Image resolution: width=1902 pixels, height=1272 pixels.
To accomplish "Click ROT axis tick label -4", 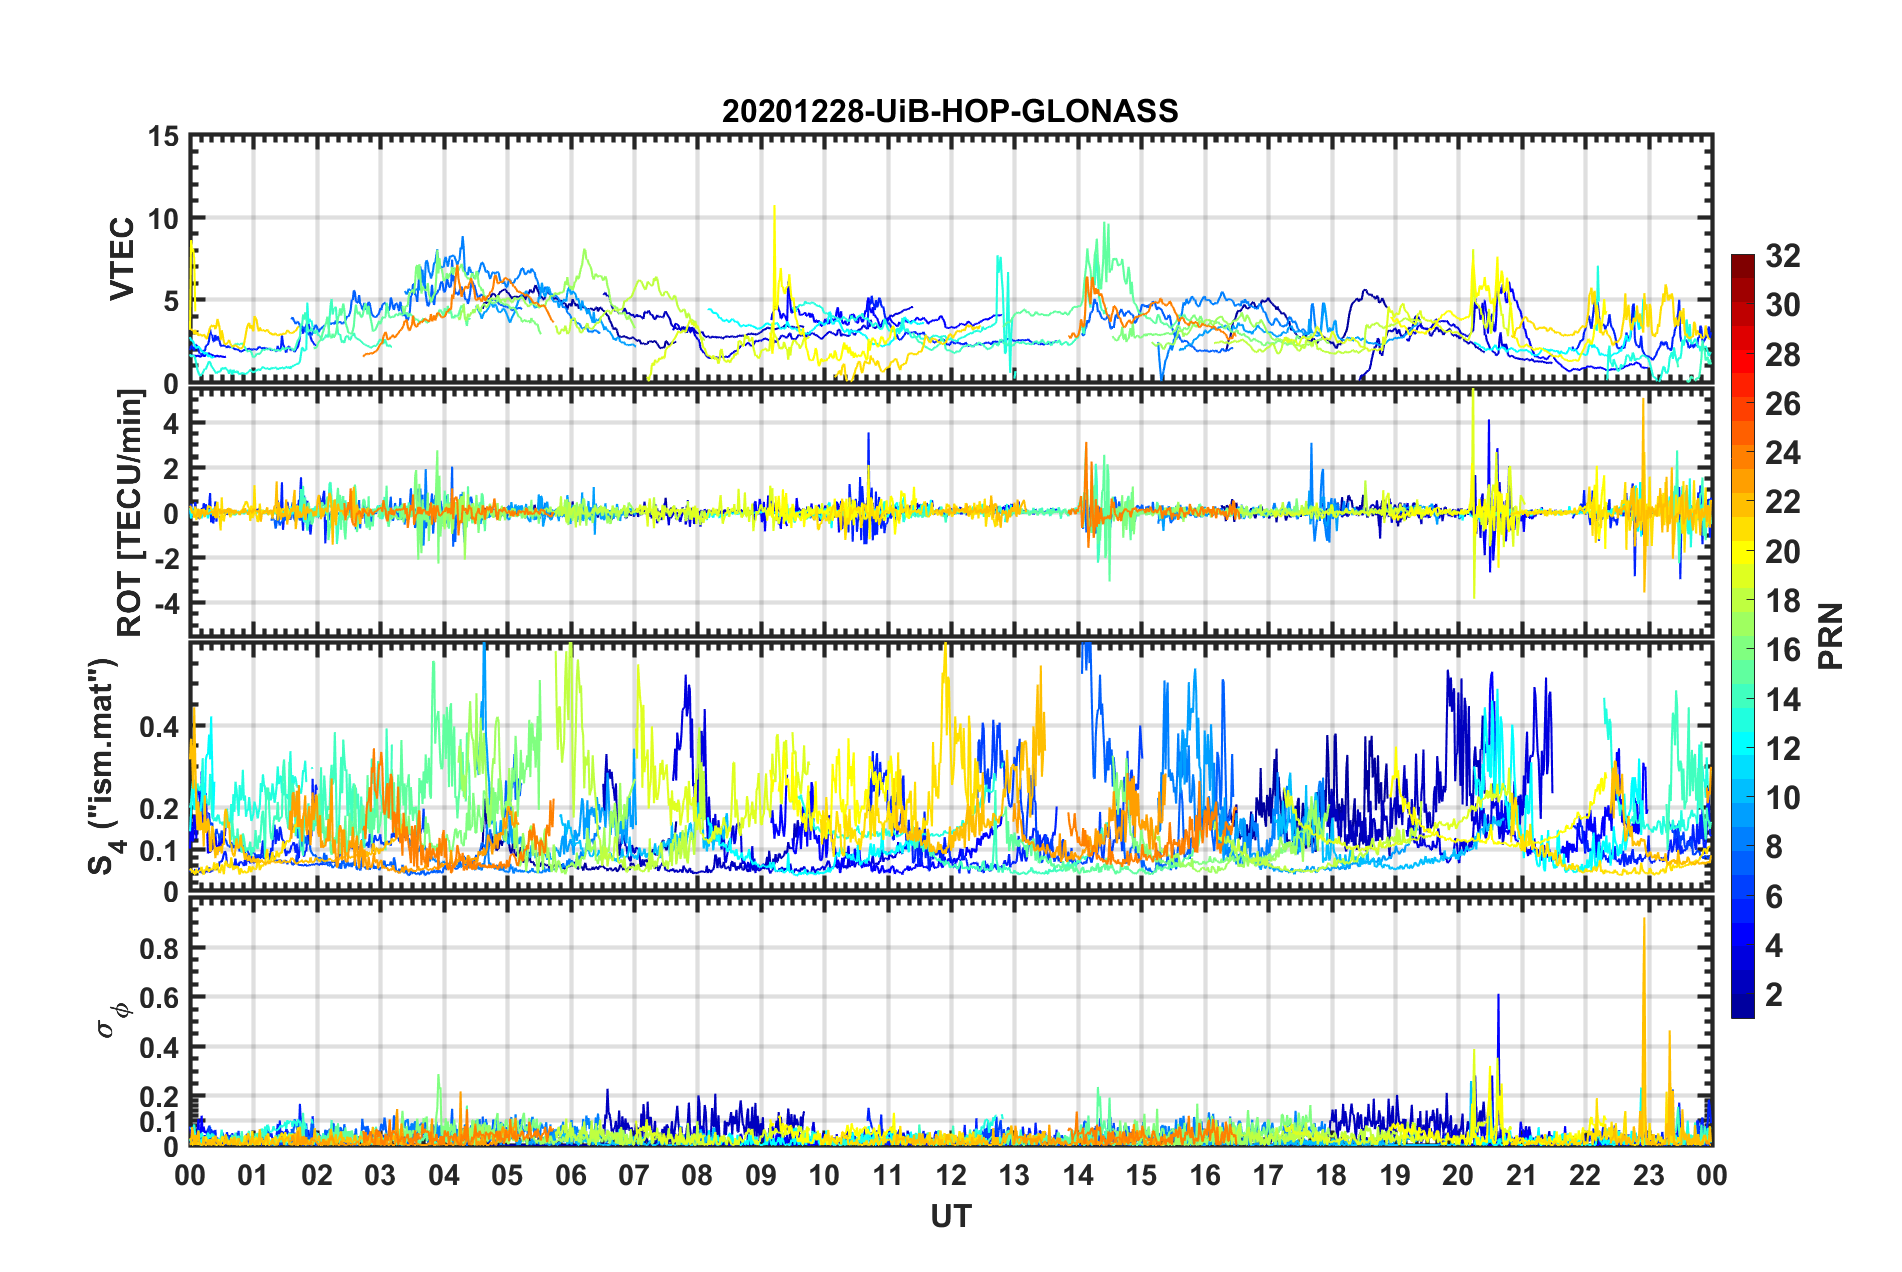I will 166,604.
